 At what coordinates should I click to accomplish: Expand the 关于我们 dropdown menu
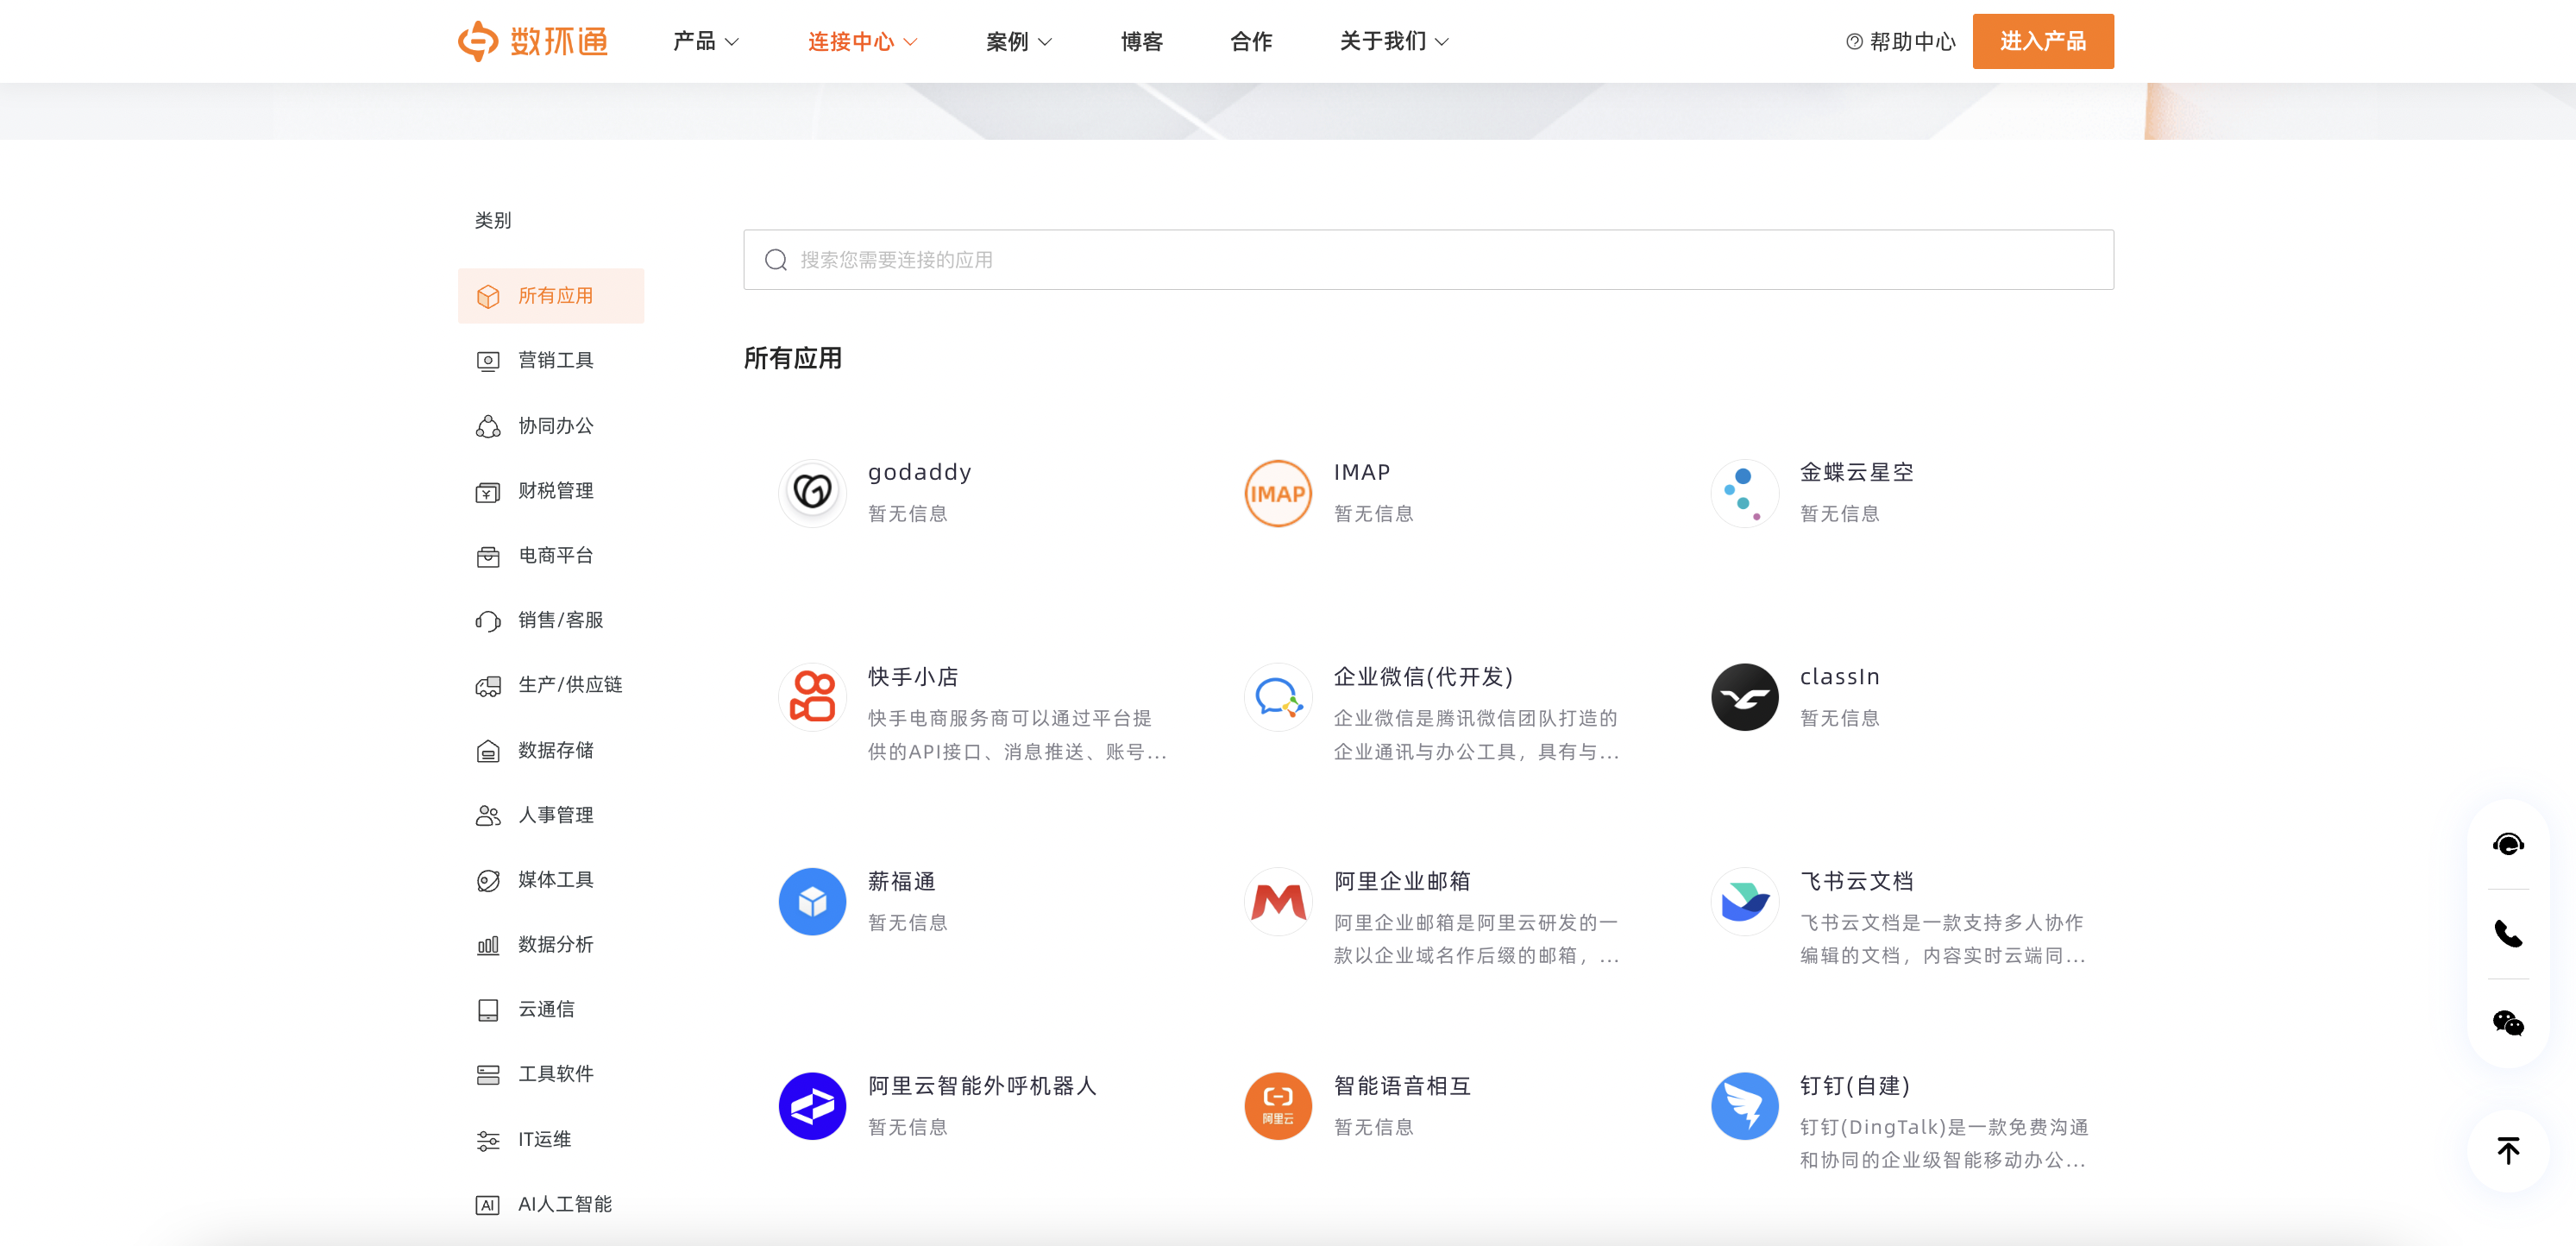click(x=1394, y=41)
